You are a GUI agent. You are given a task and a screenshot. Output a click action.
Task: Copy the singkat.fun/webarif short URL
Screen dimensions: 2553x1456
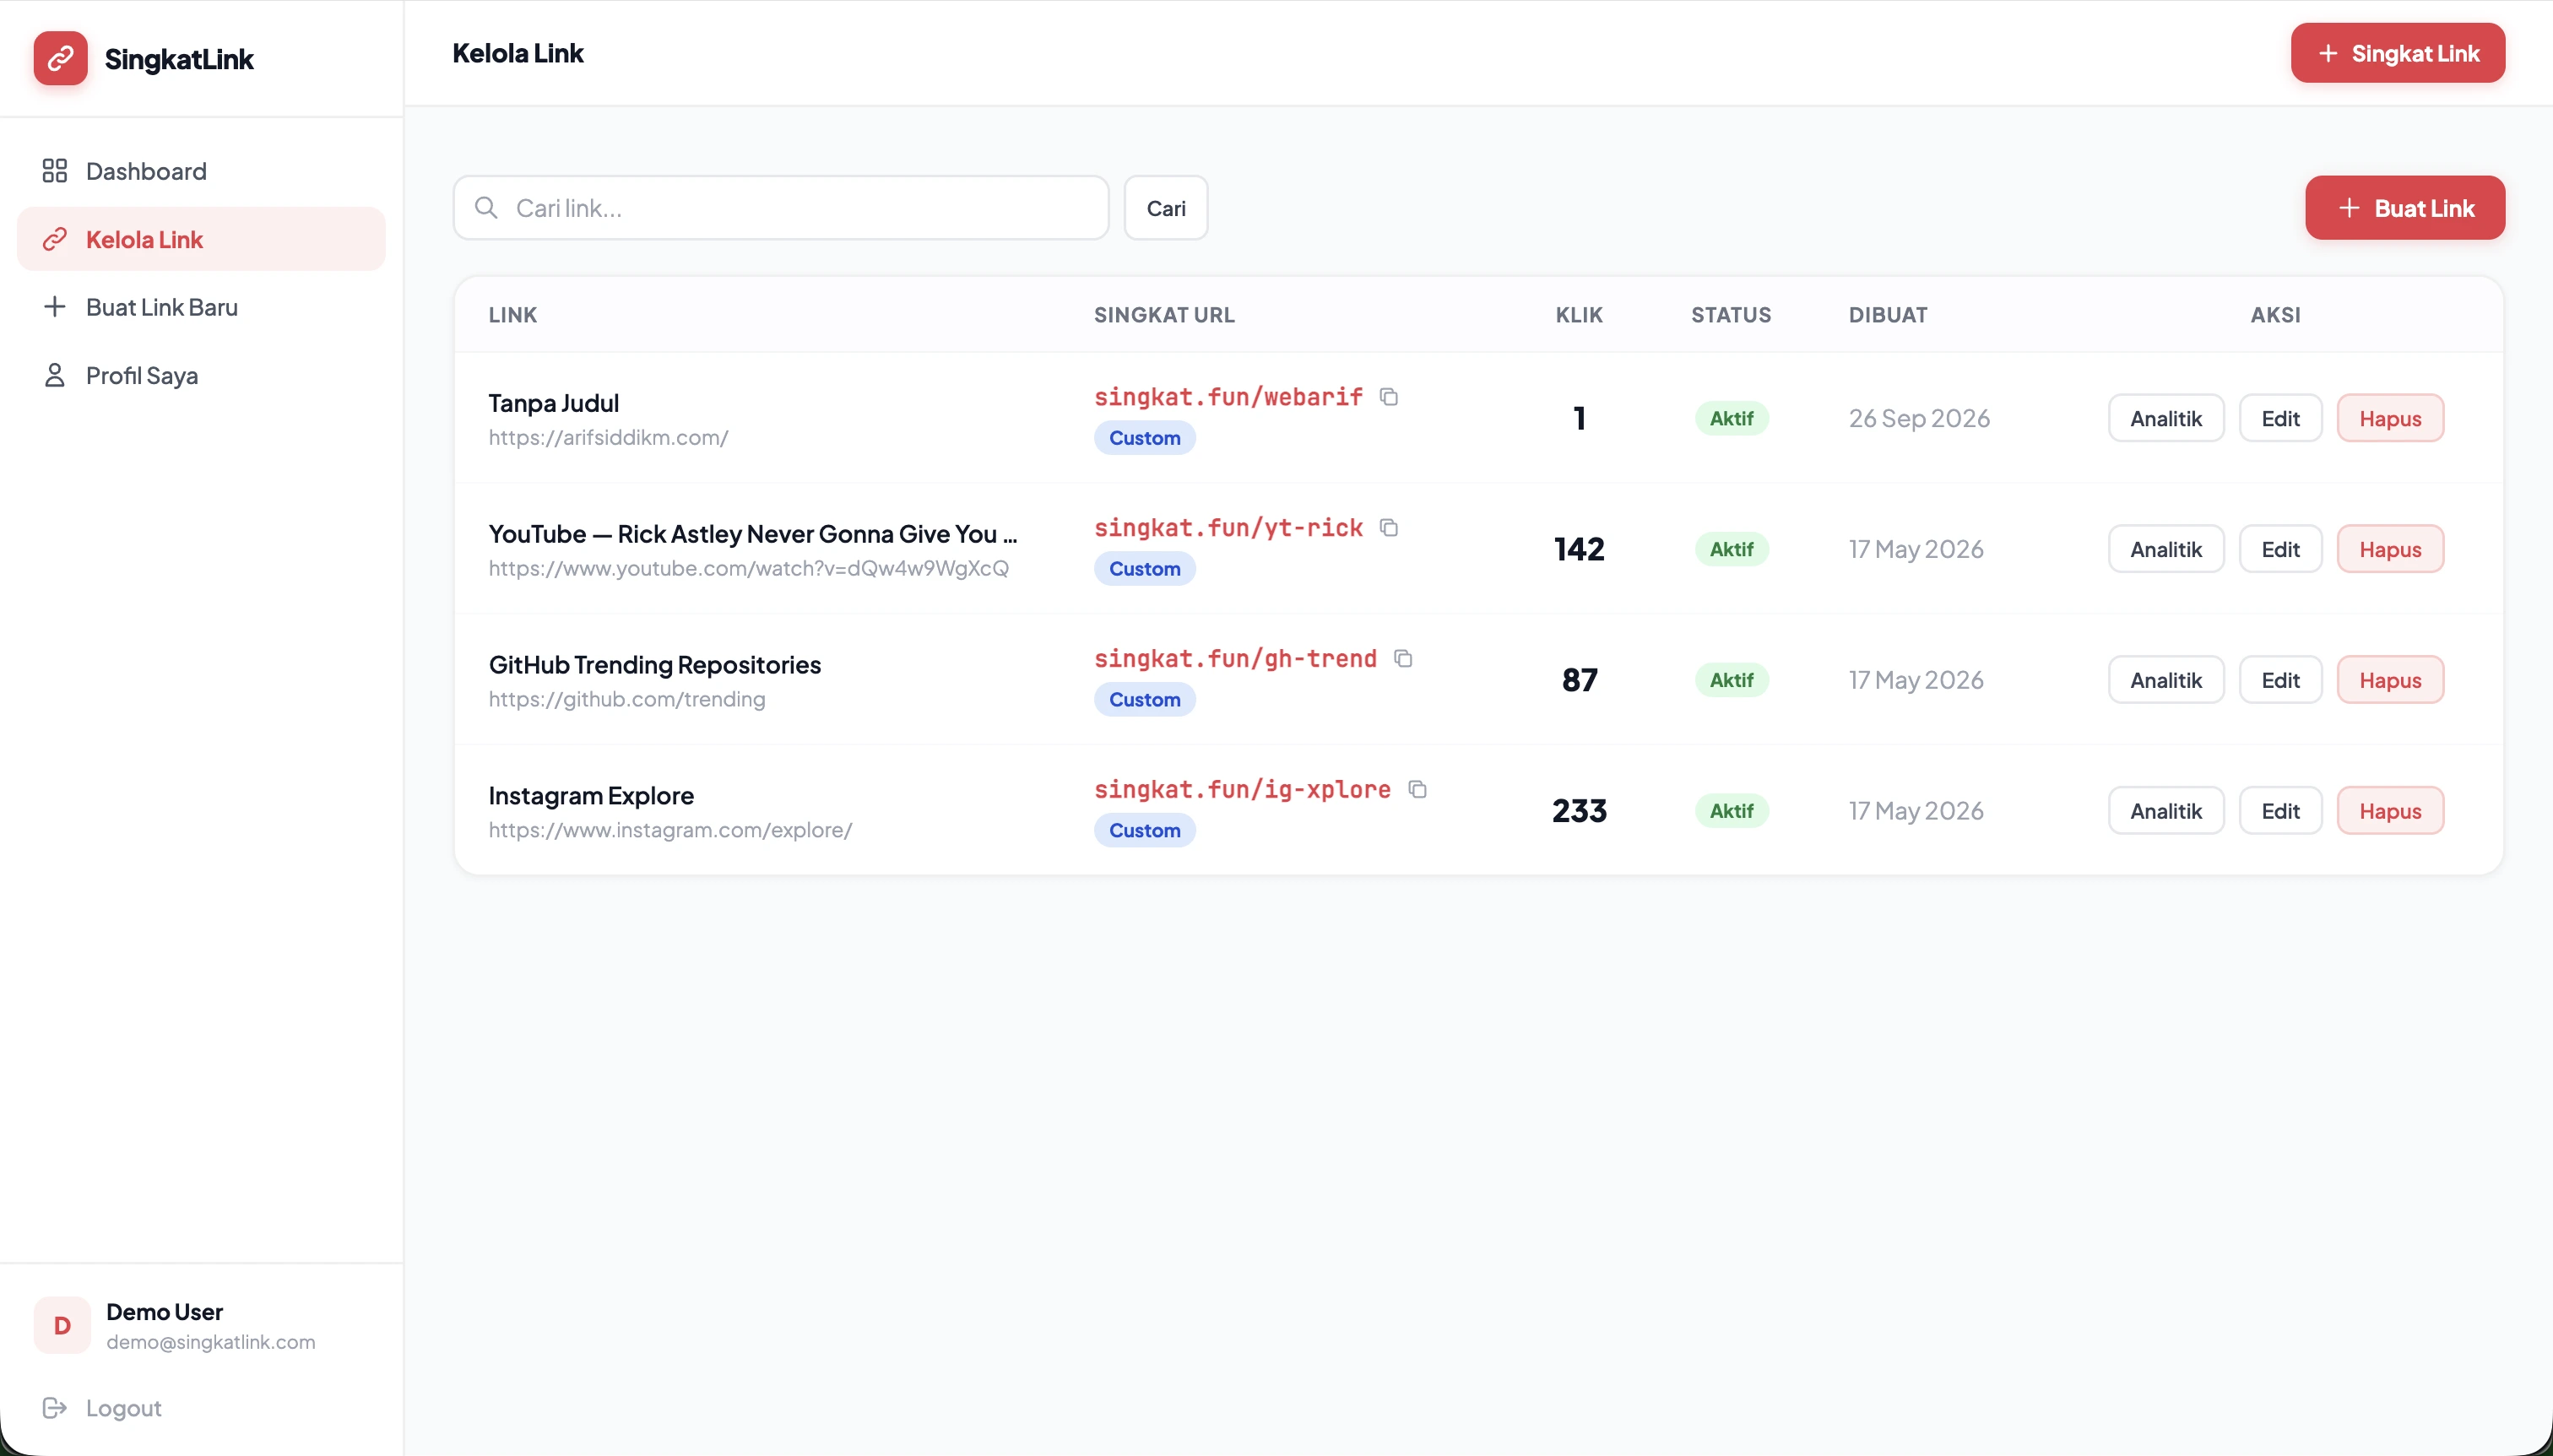[1388, 397]
